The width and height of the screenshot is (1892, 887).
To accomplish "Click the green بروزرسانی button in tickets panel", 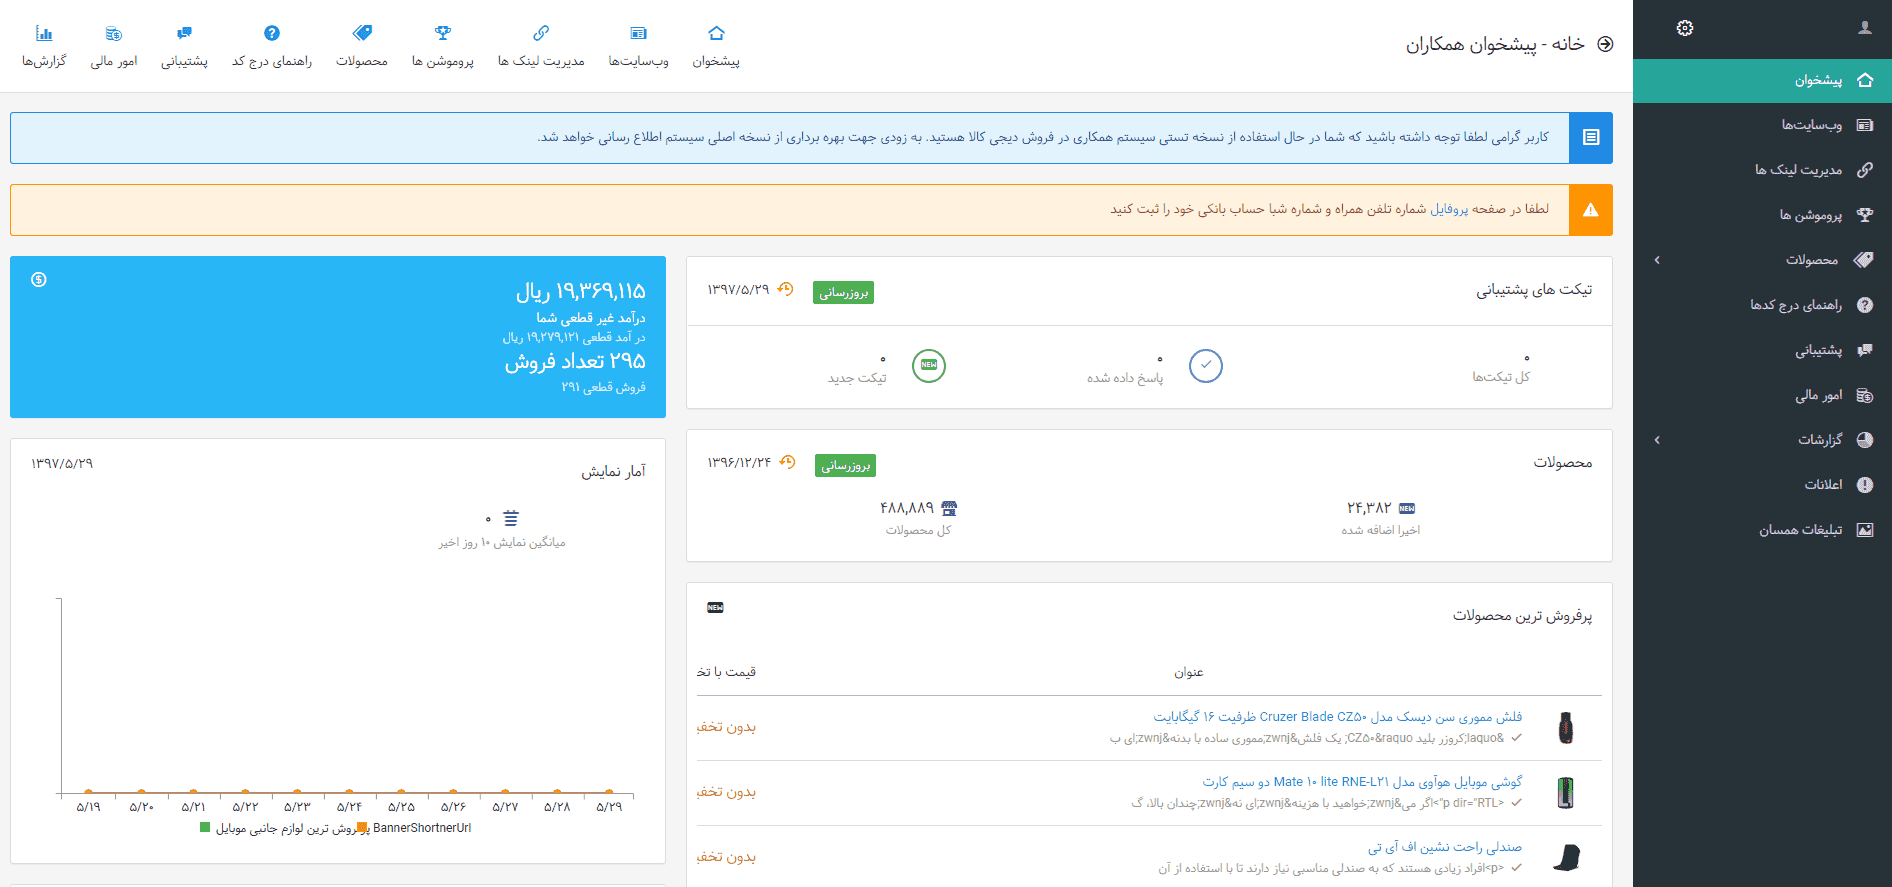I will (843, 293).
